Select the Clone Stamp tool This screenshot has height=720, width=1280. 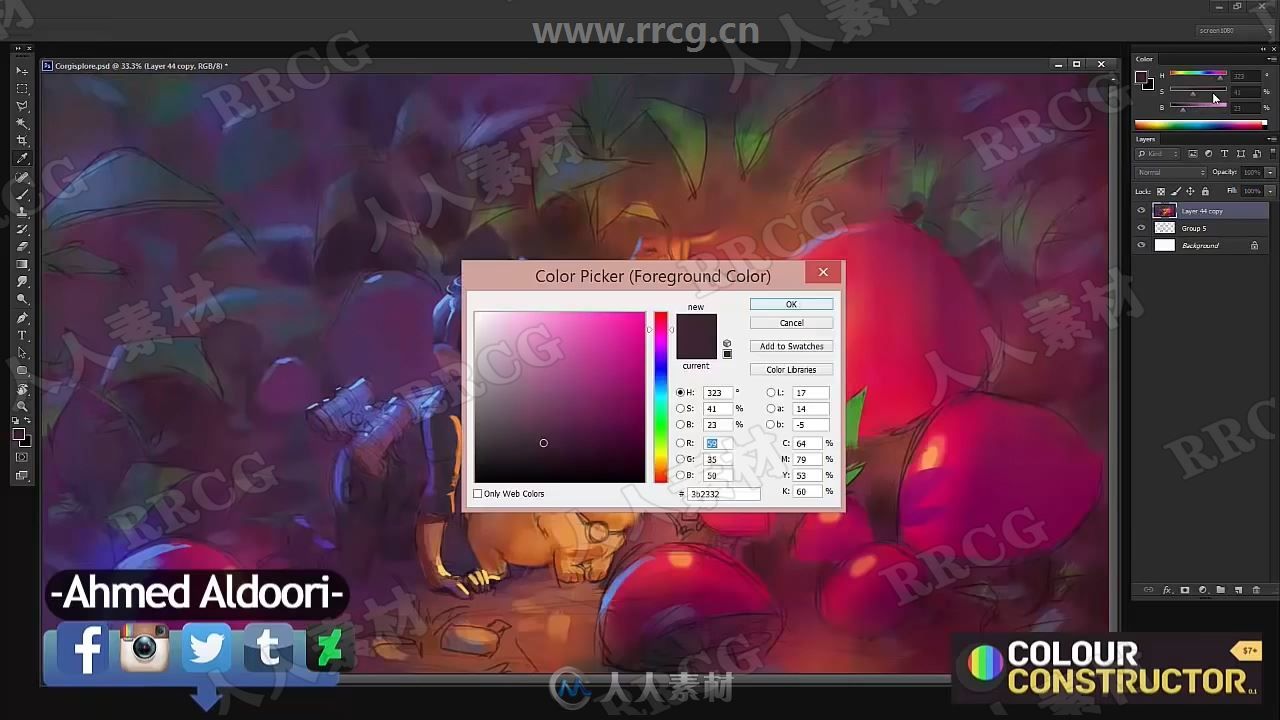click(22, 211)
